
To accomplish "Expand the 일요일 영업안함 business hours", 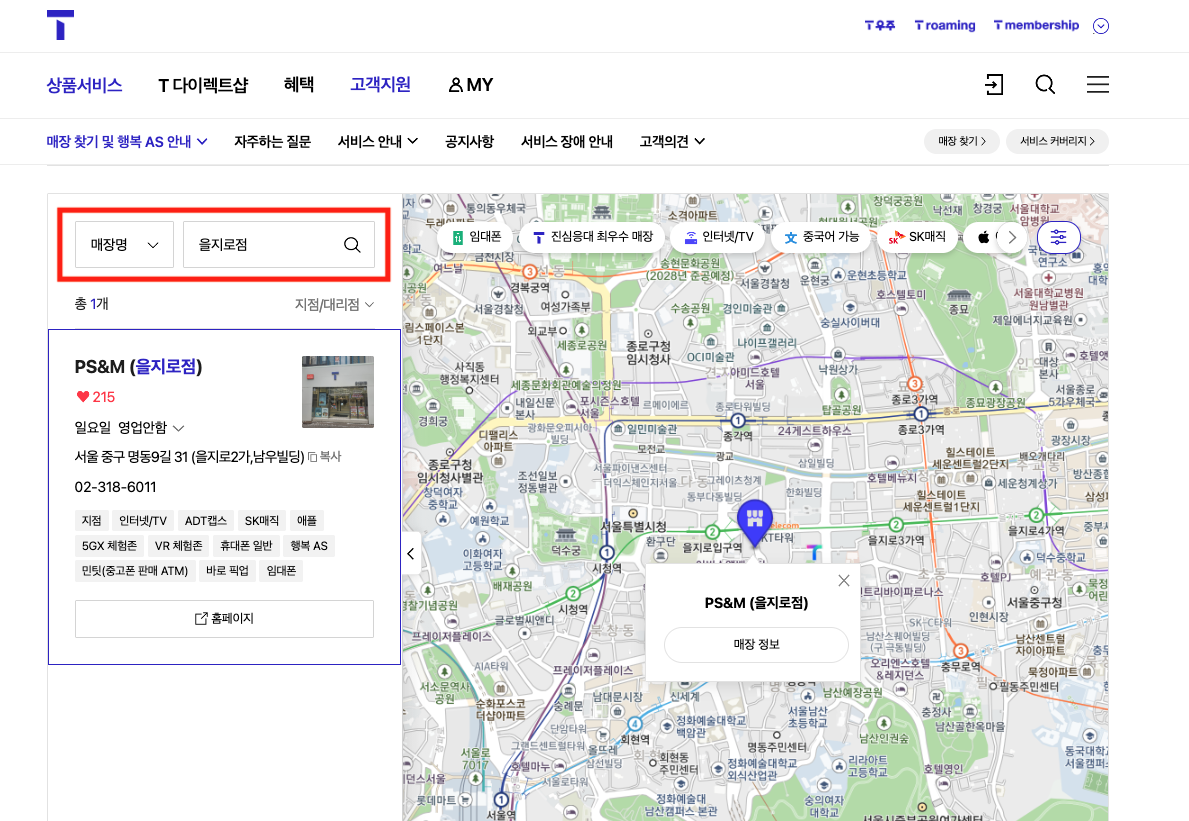I will tap(129, 428).
